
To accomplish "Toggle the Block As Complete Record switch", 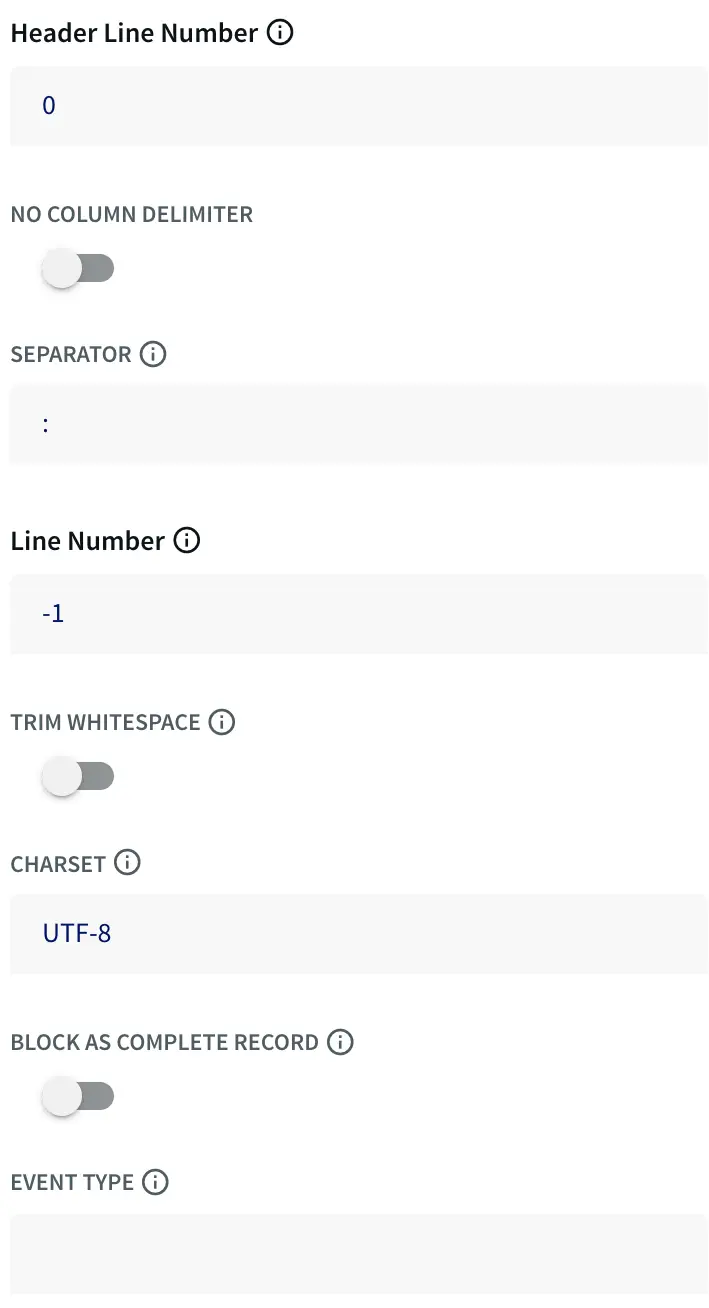I will coord(78,1097).
